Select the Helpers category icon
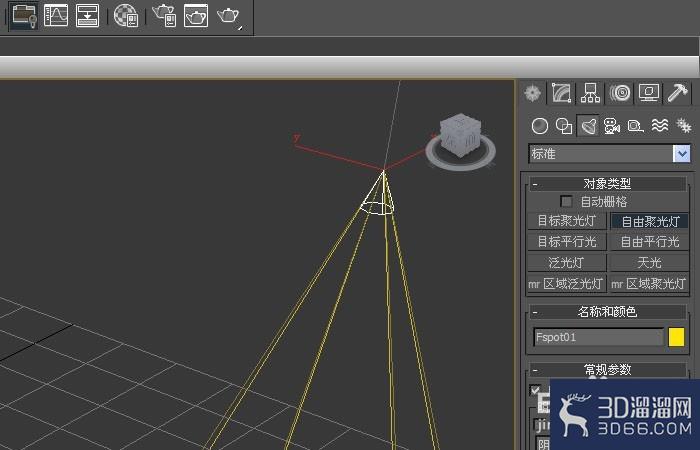This screenshot has height=450, width=700. 635,126
